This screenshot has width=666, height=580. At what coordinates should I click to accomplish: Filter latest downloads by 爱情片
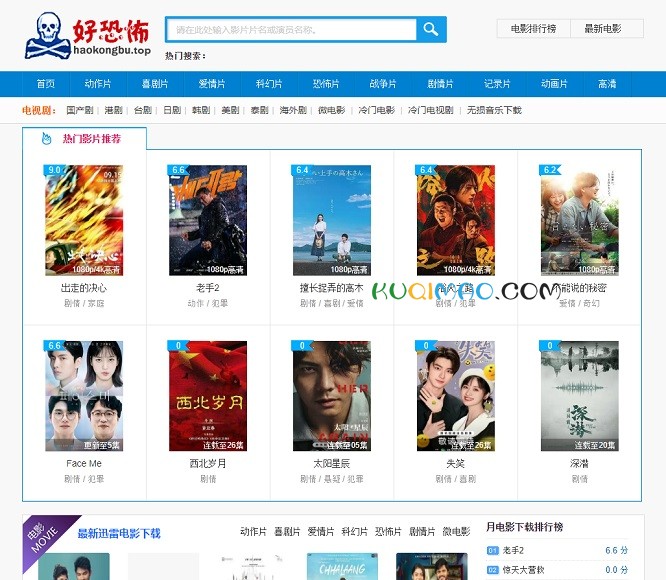[321, 531]
